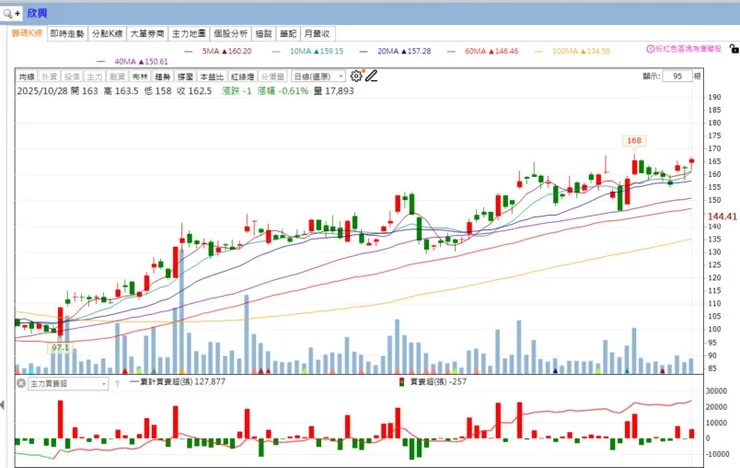Switch to the 籌碼K線 tab
740x468 pixels.
click(27, 33)
